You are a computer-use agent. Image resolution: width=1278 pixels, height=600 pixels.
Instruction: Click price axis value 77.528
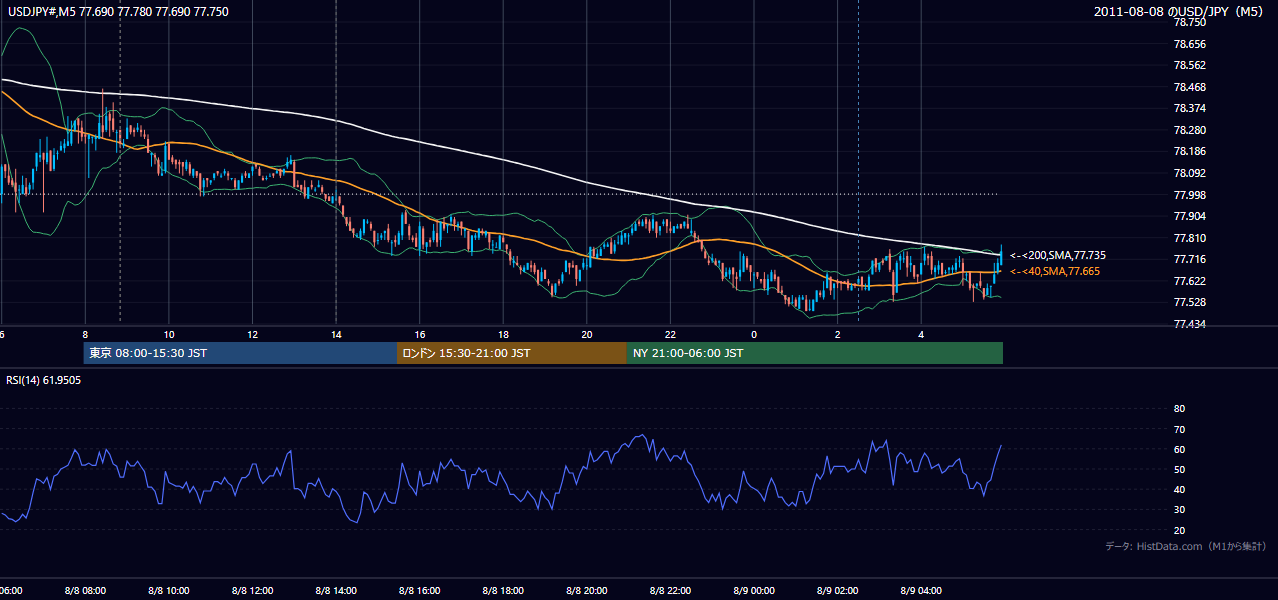pos(1189,302)
